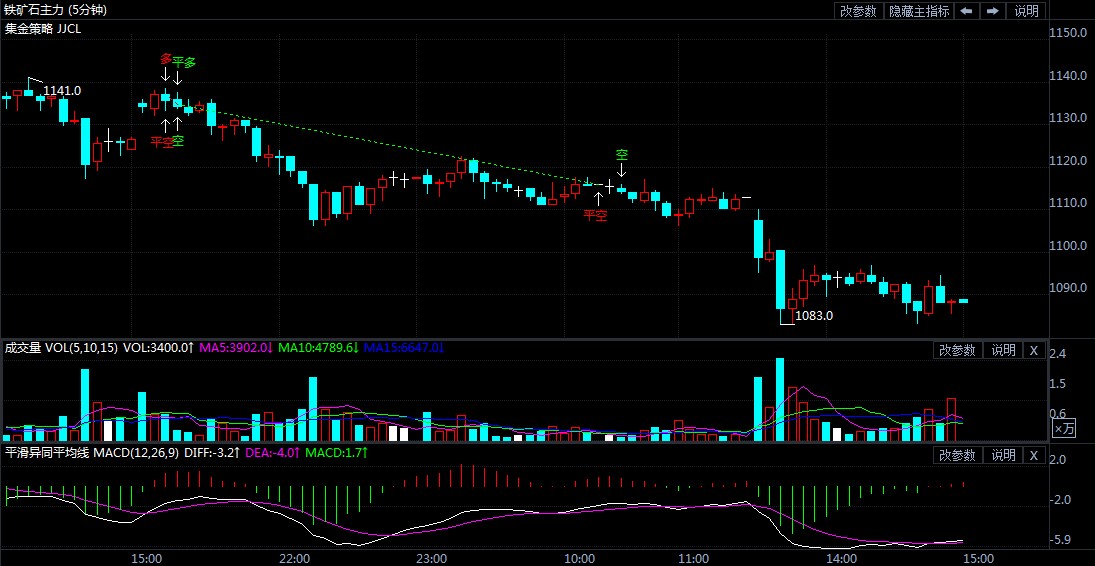Open 改参数 for the main chart
Screen dimensions: 1095x566
858,10
